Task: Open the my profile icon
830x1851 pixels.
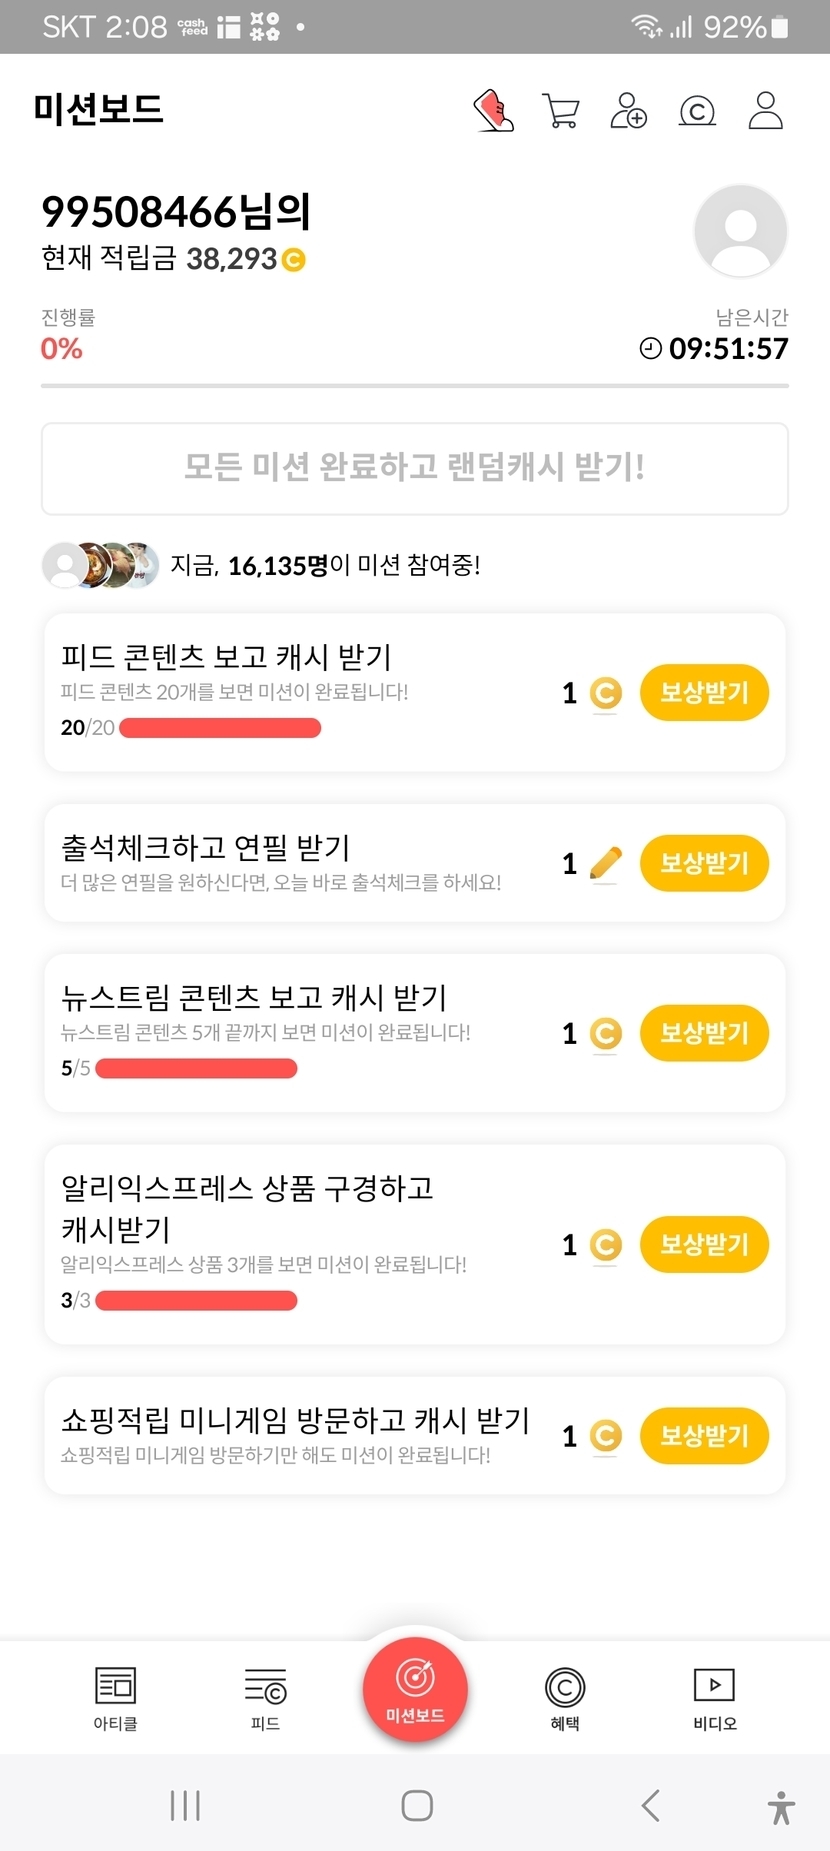Action: [765, 110]
